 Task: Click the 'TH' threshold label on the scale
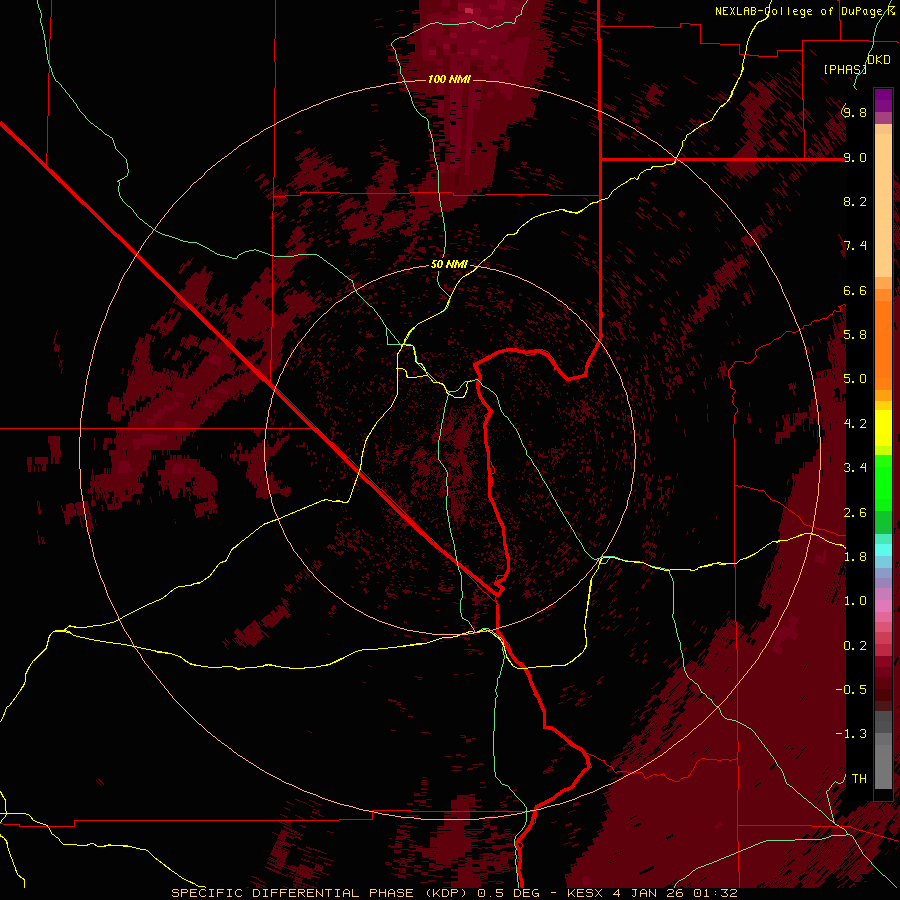859,779
